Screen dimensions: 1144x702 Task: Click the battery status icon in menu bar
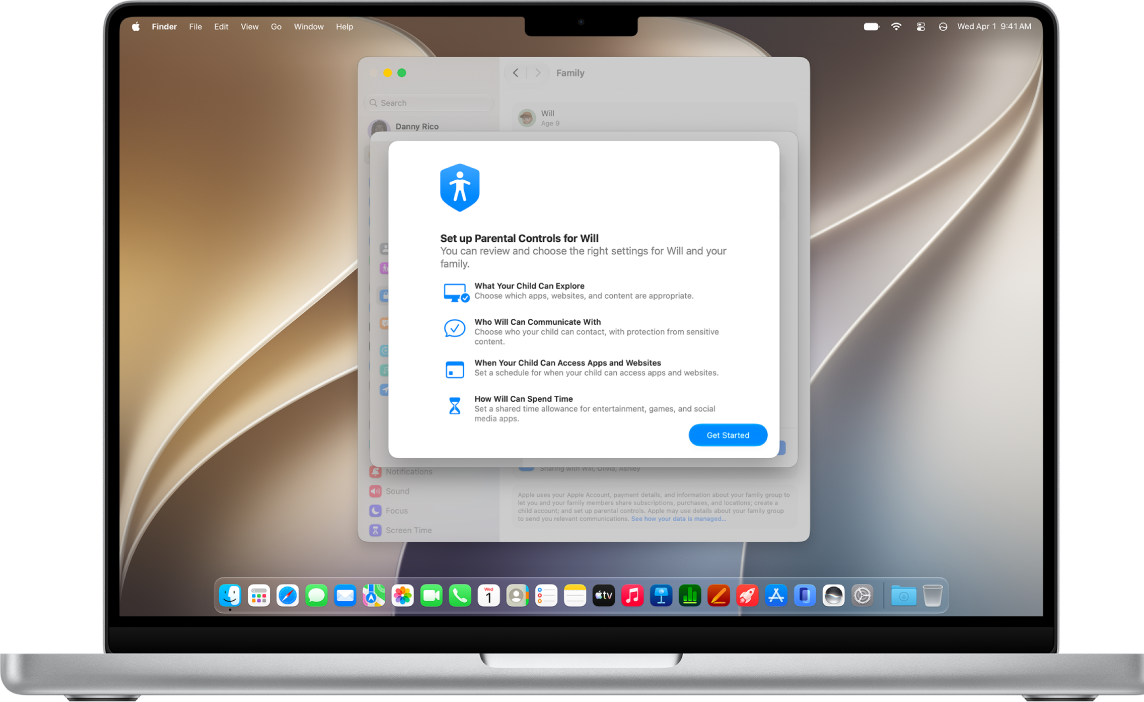[871, 27]
